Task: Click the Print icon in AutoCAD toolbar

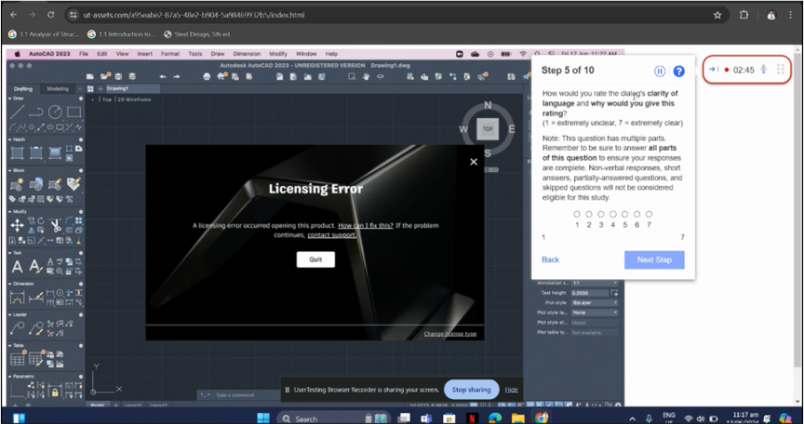Action: point(207,76)
